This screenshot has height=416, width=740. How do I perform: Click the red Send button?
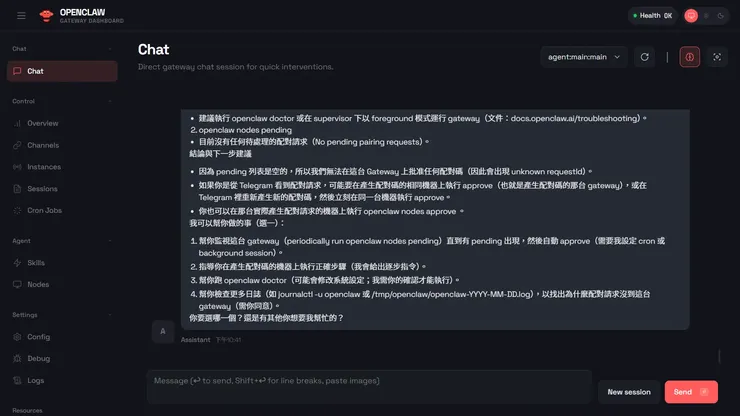click(x=691, y=392)
